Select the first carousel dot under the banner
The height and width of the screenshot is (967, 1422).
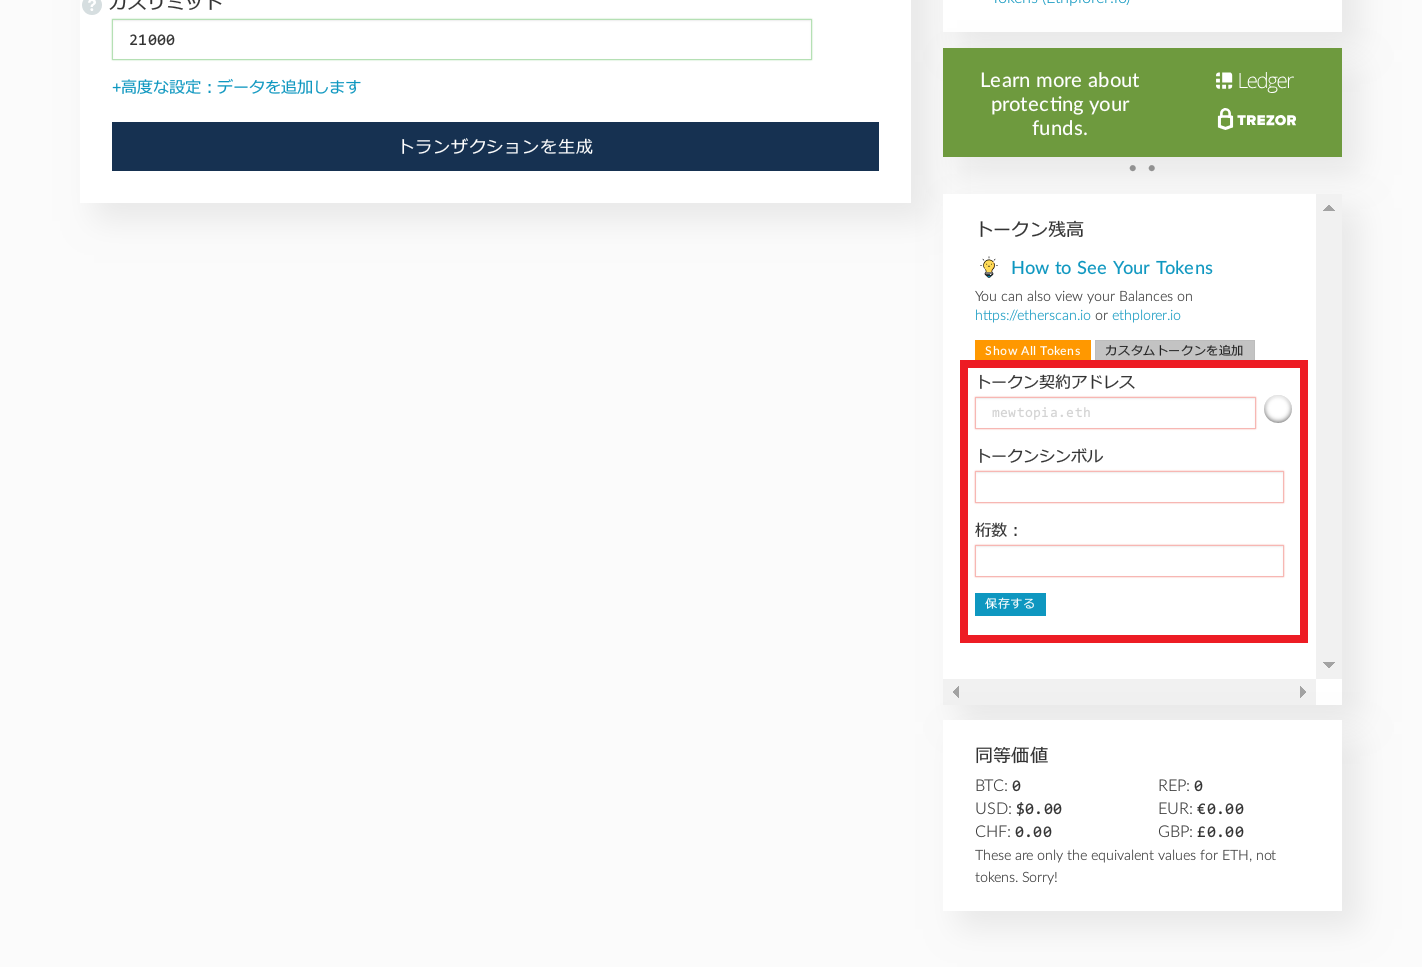(1132, 168)
